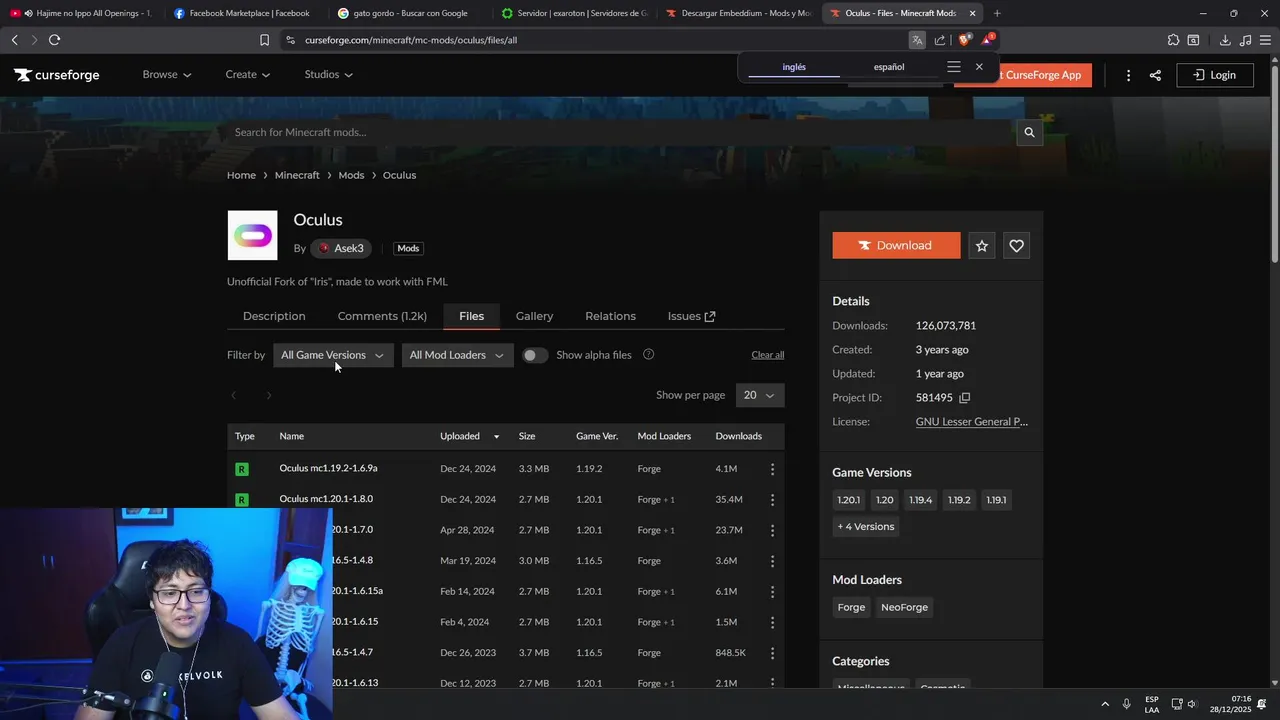The height and width of the screenshot is (720, 1280).
Task: Click the Brave Rewards triangle icon
Action: (988, 40)
